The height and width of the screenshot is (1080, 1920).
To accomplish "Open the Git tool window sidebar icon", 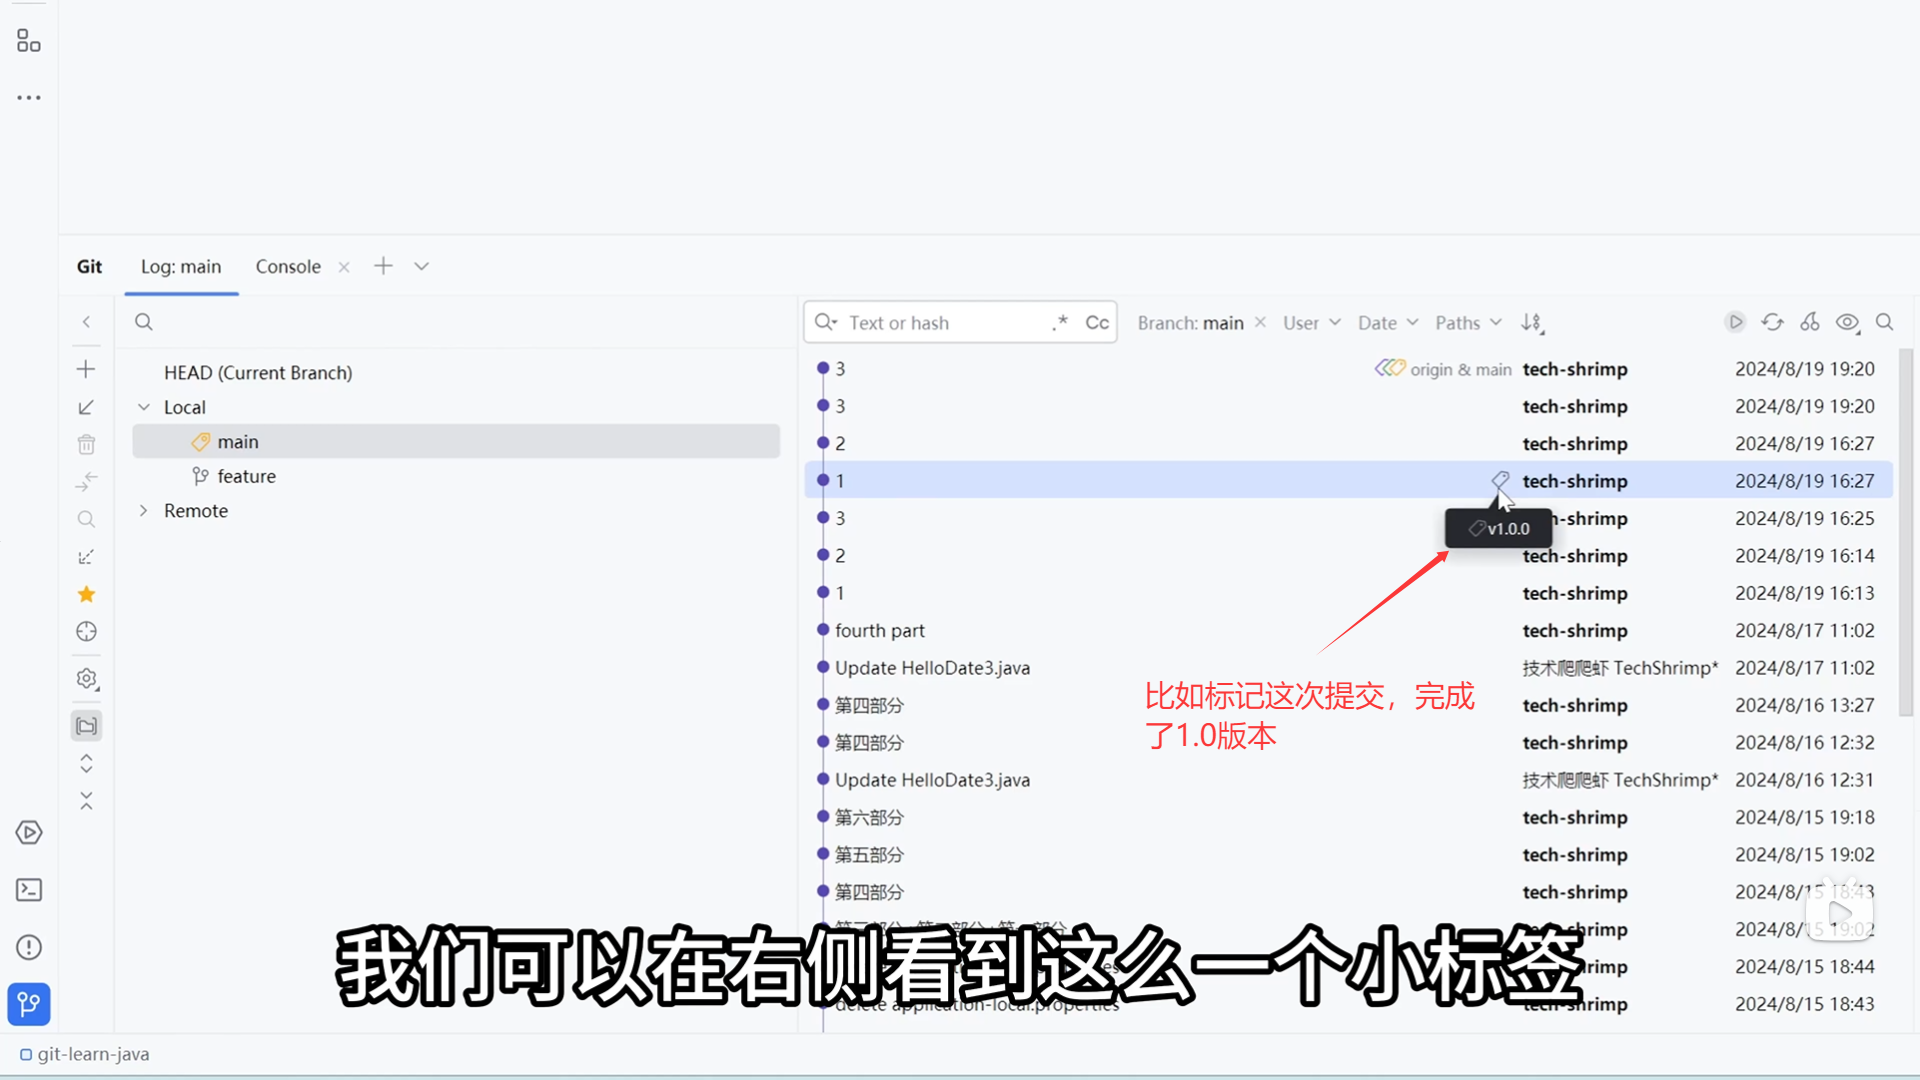I will 29,1004.
